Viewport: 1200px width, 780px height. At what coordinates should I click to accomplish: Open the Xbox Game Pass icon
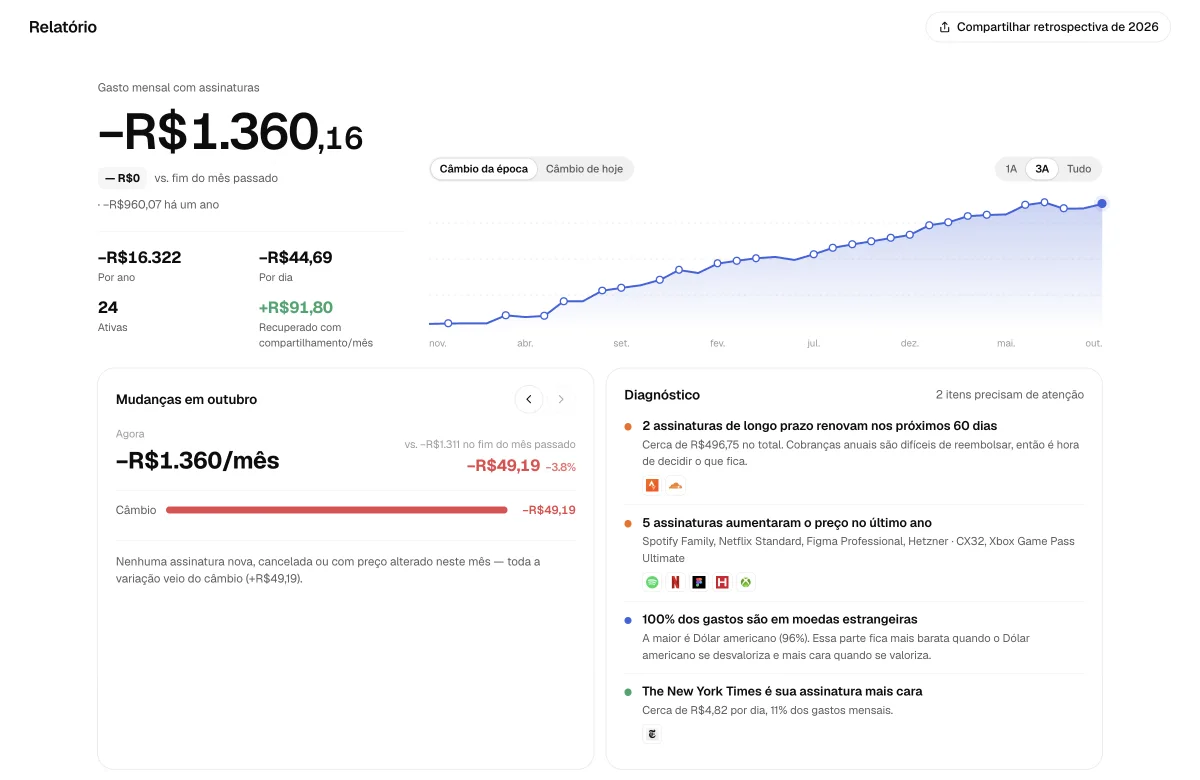745,582
